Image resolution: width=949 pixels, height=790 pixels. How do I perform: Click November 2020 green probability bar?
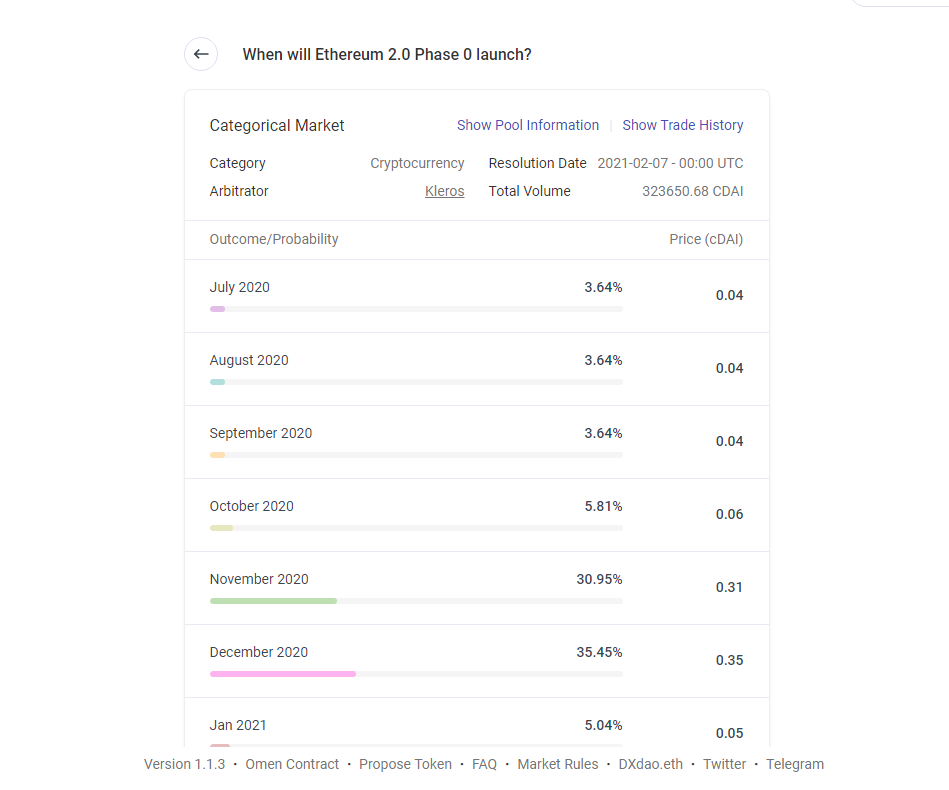[x=273, y=601]
